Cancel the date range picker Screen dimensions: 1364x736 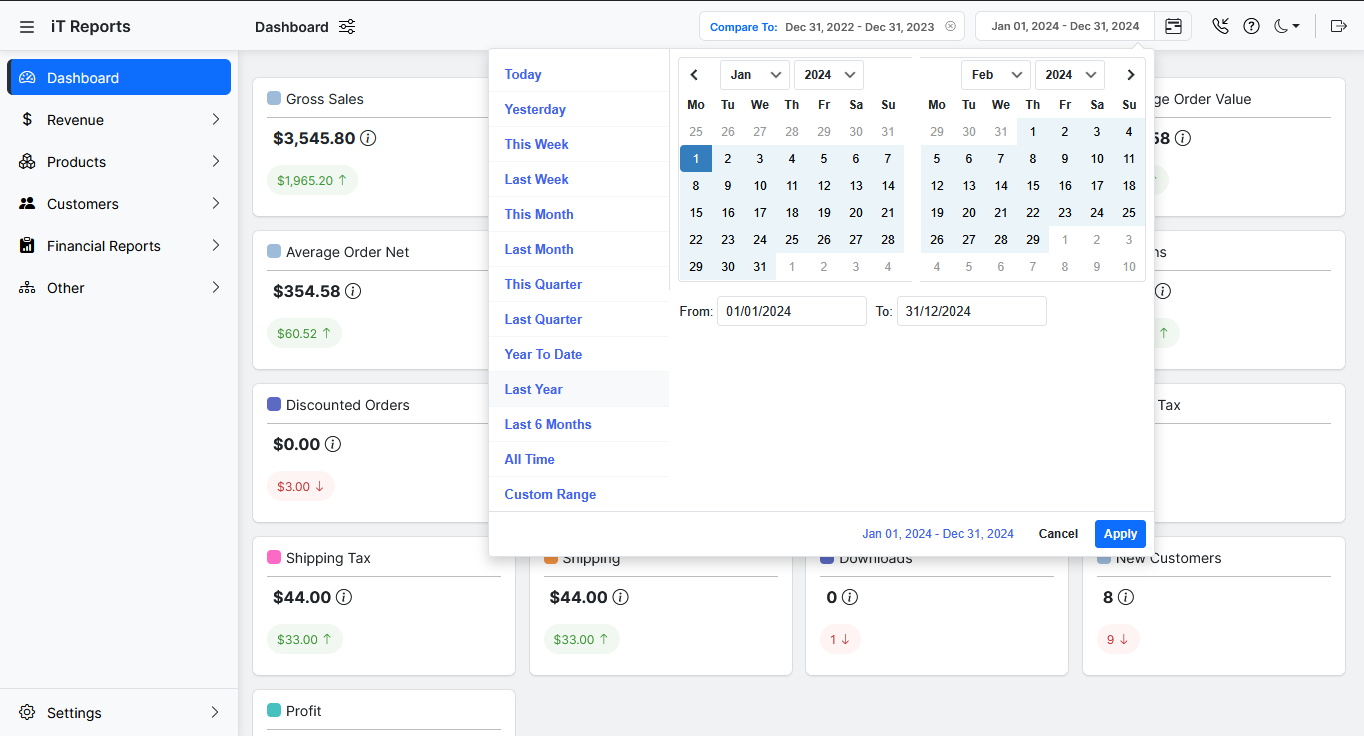coord(1058,534)
